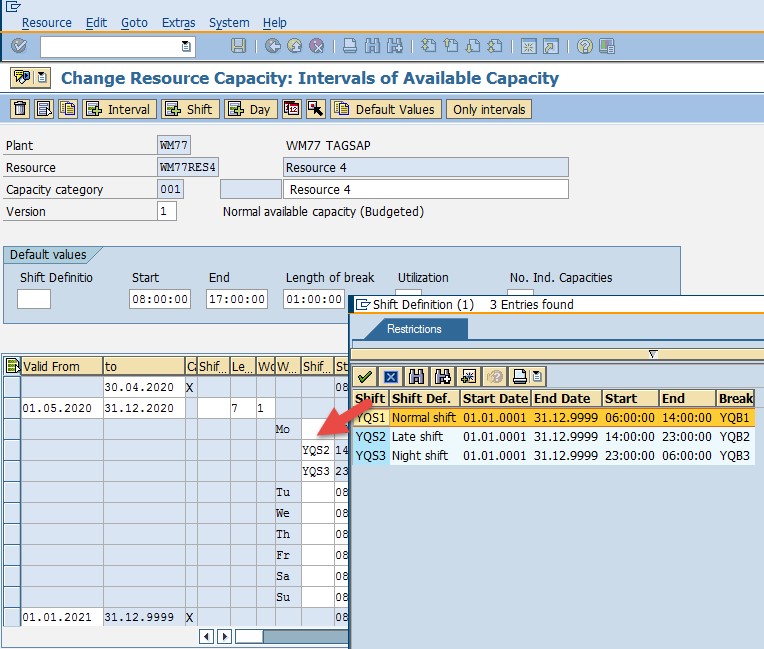Open the print options dropdown in the popup
This screenshot has width=764, height=649.
pyautogui.click(x=537, y=377)
